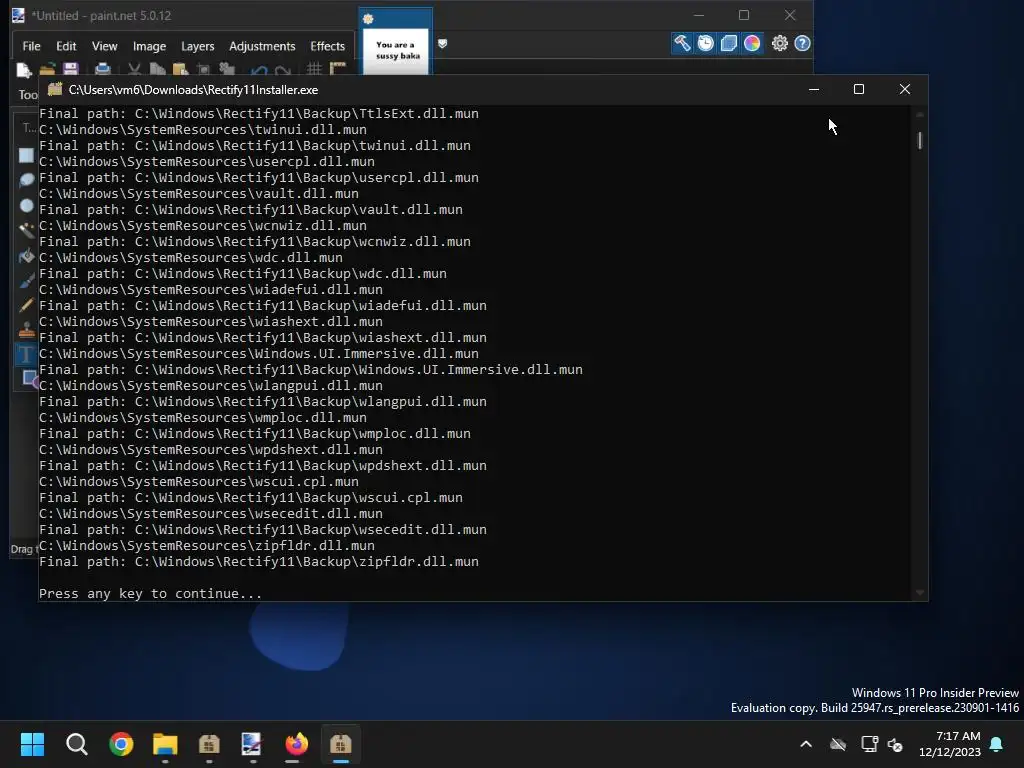The height and width of the screenshot is (768, 1024).
Task: Select the Paintbrush tool in paint.net
Action: [x=26, y=281]
